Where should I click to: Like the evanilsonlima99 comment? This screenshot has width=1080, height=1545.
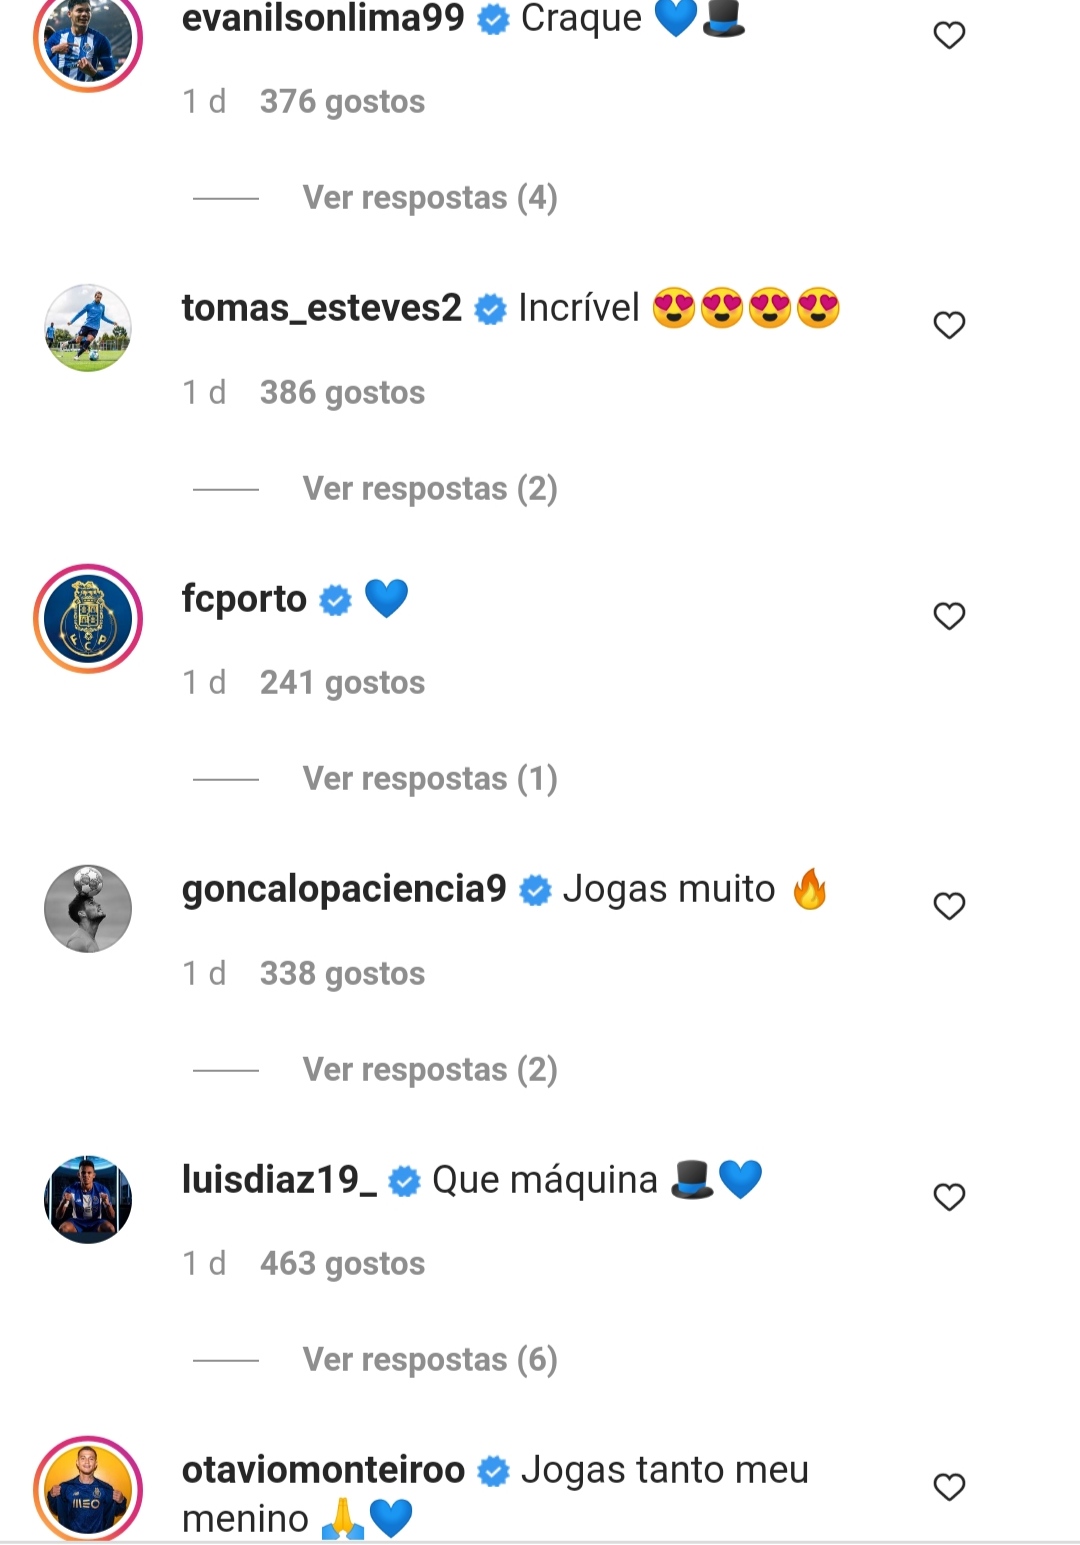[949, 36]
